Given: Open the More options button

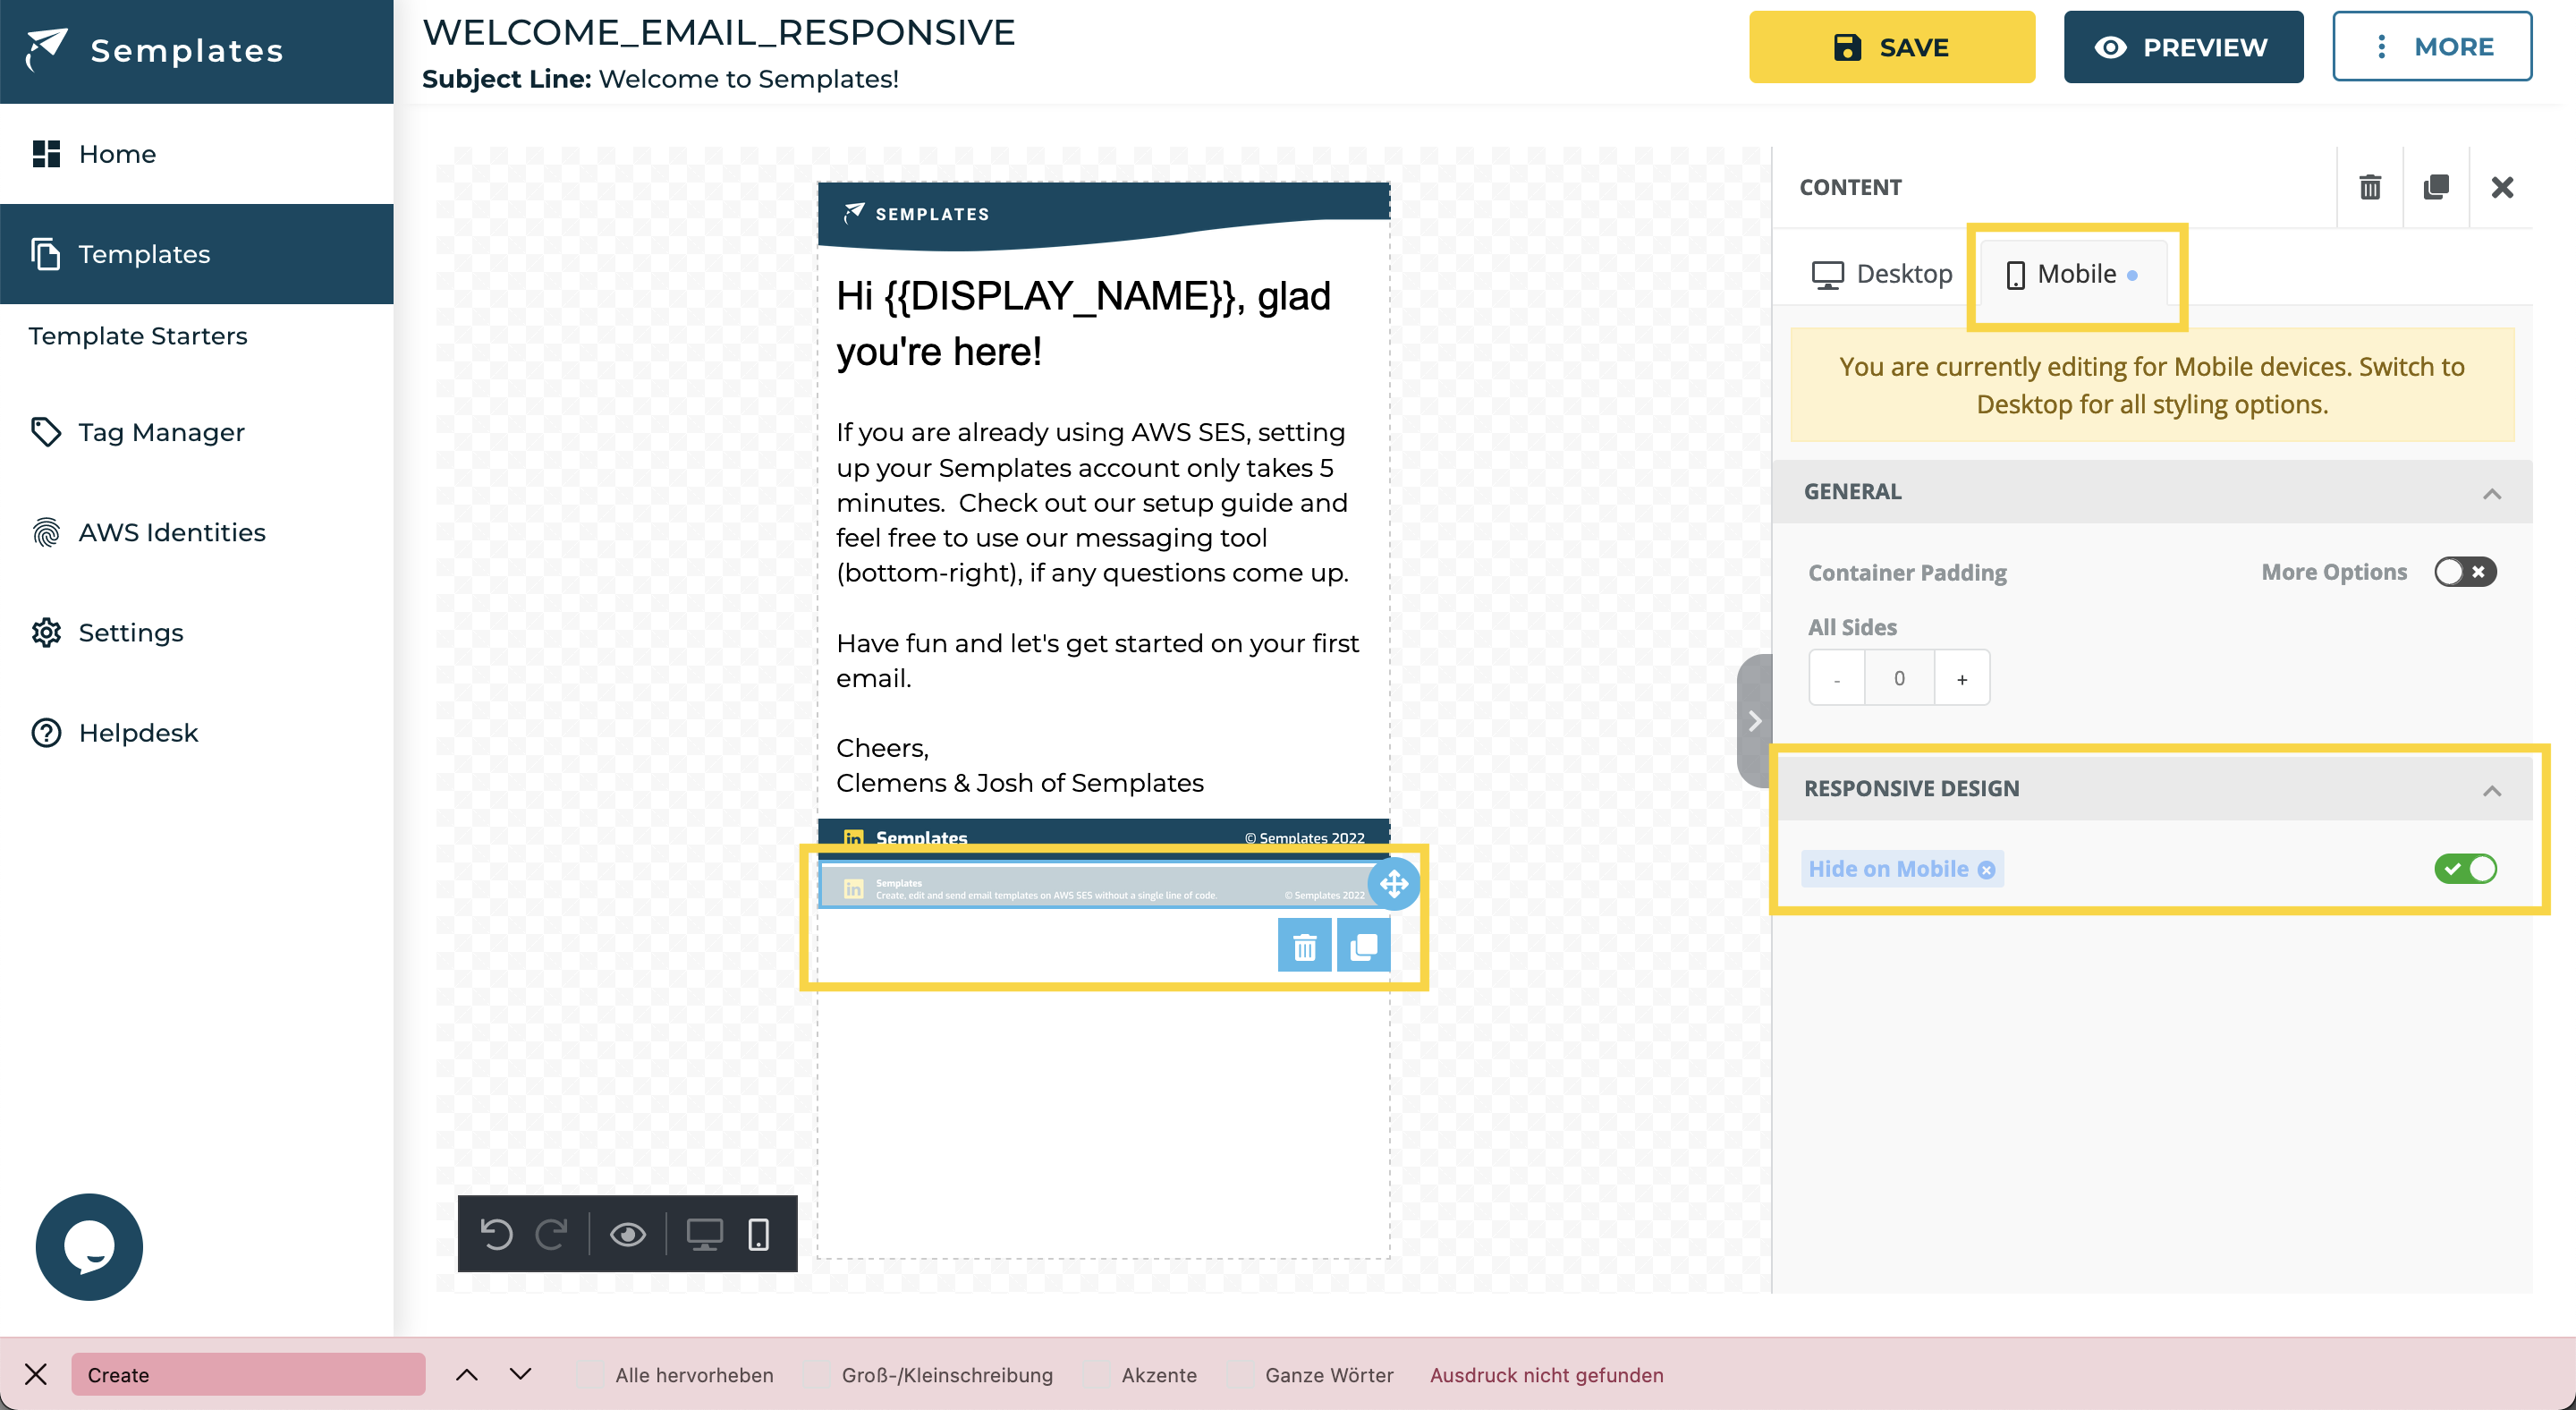Looking at the screenshot, I should [x=2432, y=47].
